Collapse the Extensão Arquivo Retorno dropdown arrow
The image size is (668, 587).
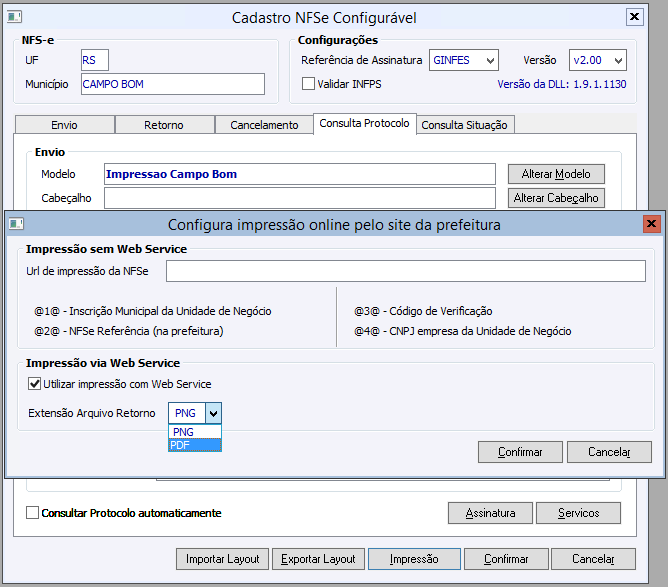[213, 413]
